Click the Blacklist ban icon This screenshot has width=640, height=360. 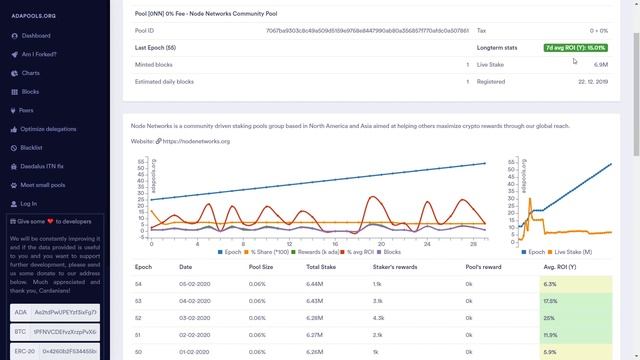click(x=14, y=148)
